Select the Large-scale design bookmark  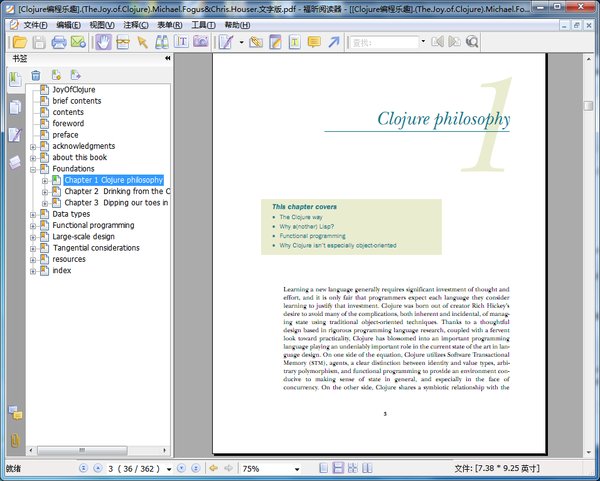pyautogui.click(x=83, y=236)
